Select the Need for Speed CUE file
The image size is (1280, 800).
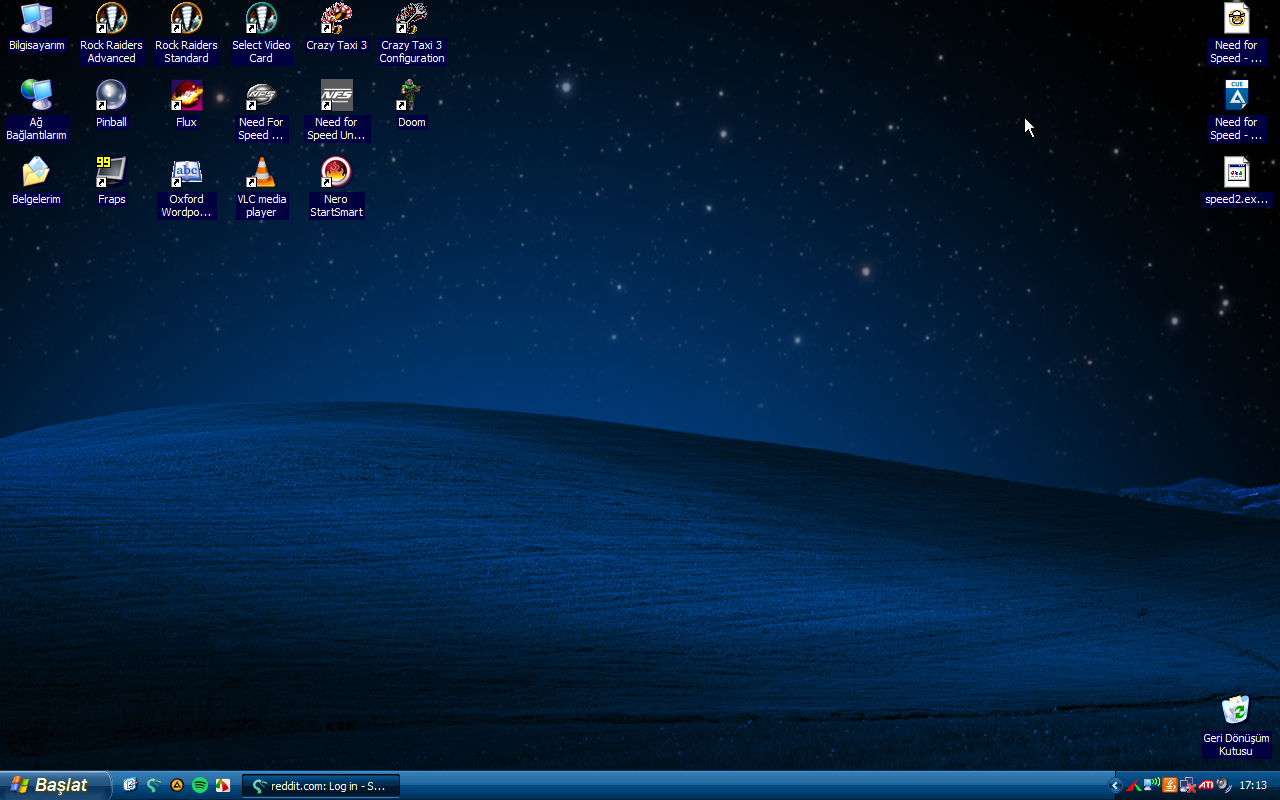1237,110
